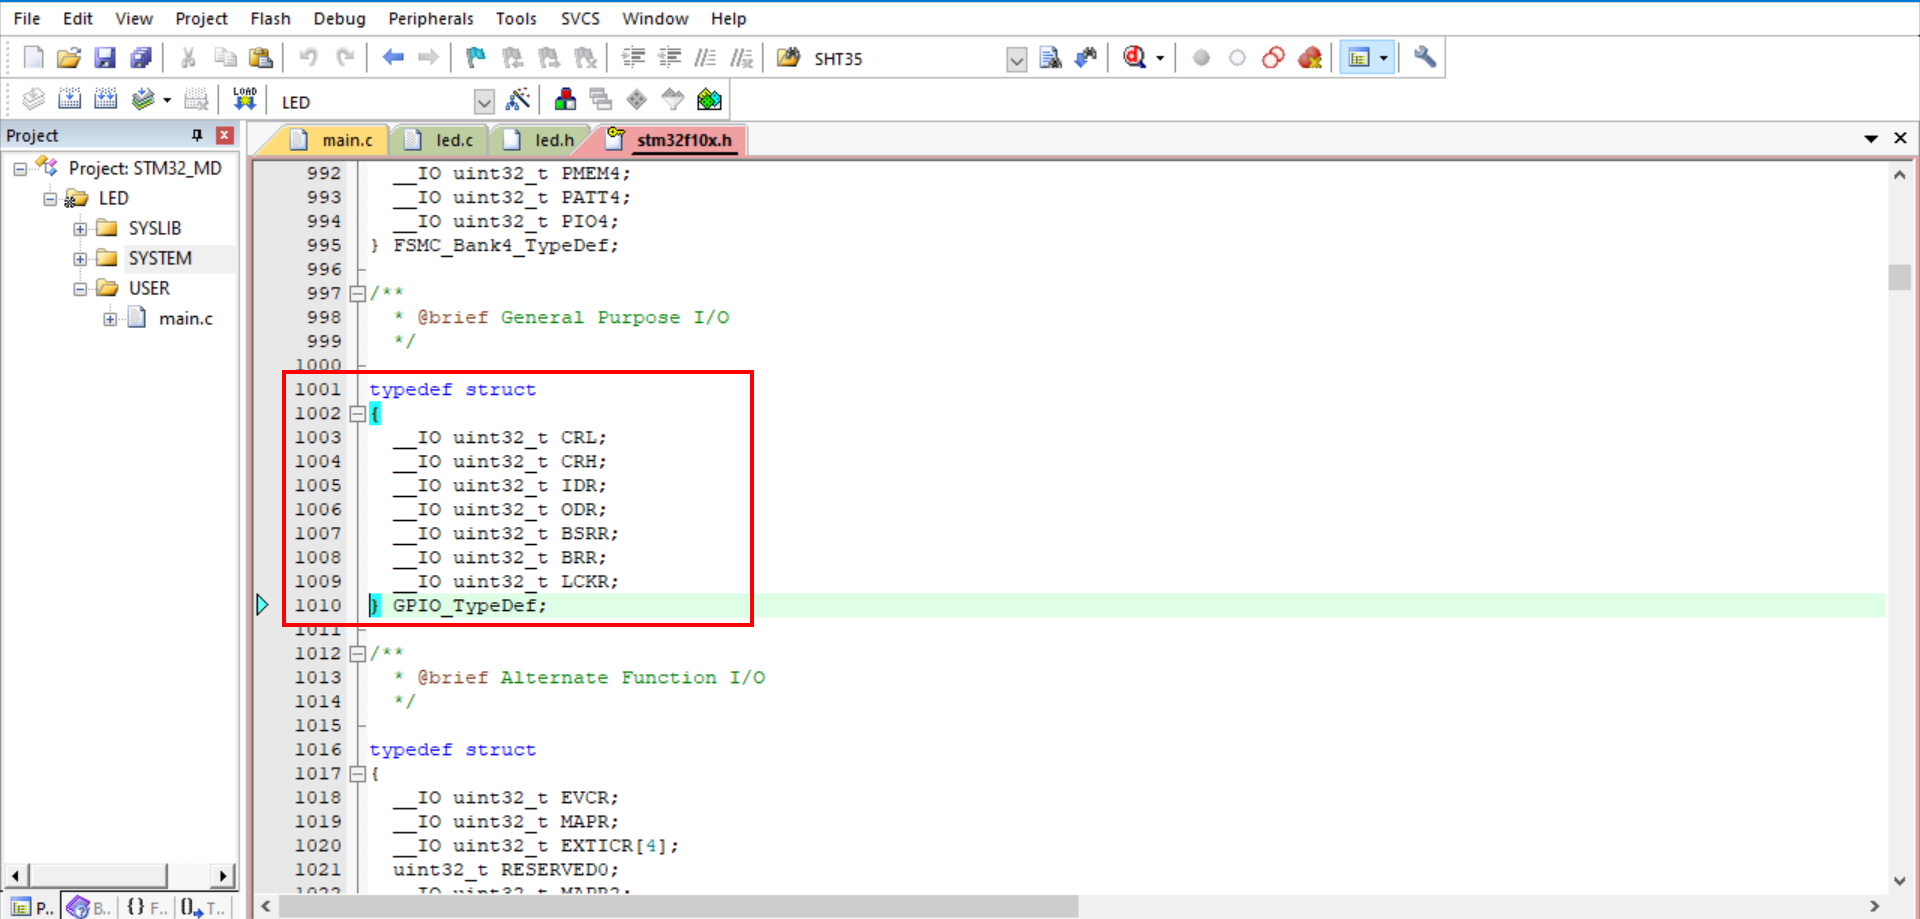1920x919 pixels.
Task: Open the Debug menu
Action: pyautogui.click(x=339, y=18)
